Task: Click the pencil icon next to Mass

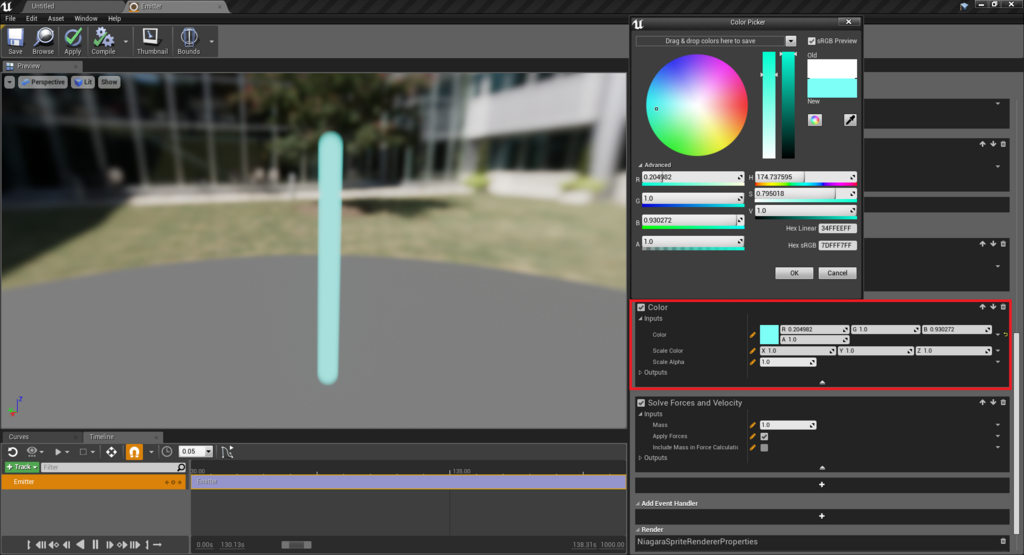Action: tap(752, 425)
